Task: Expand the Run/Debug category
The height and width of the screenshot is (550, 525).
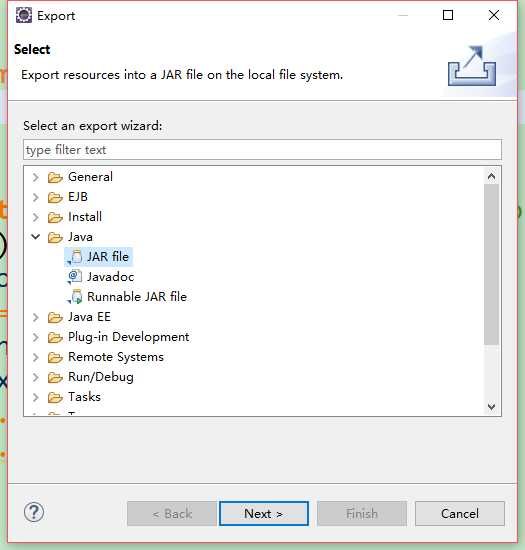Action: click(35, 377)
